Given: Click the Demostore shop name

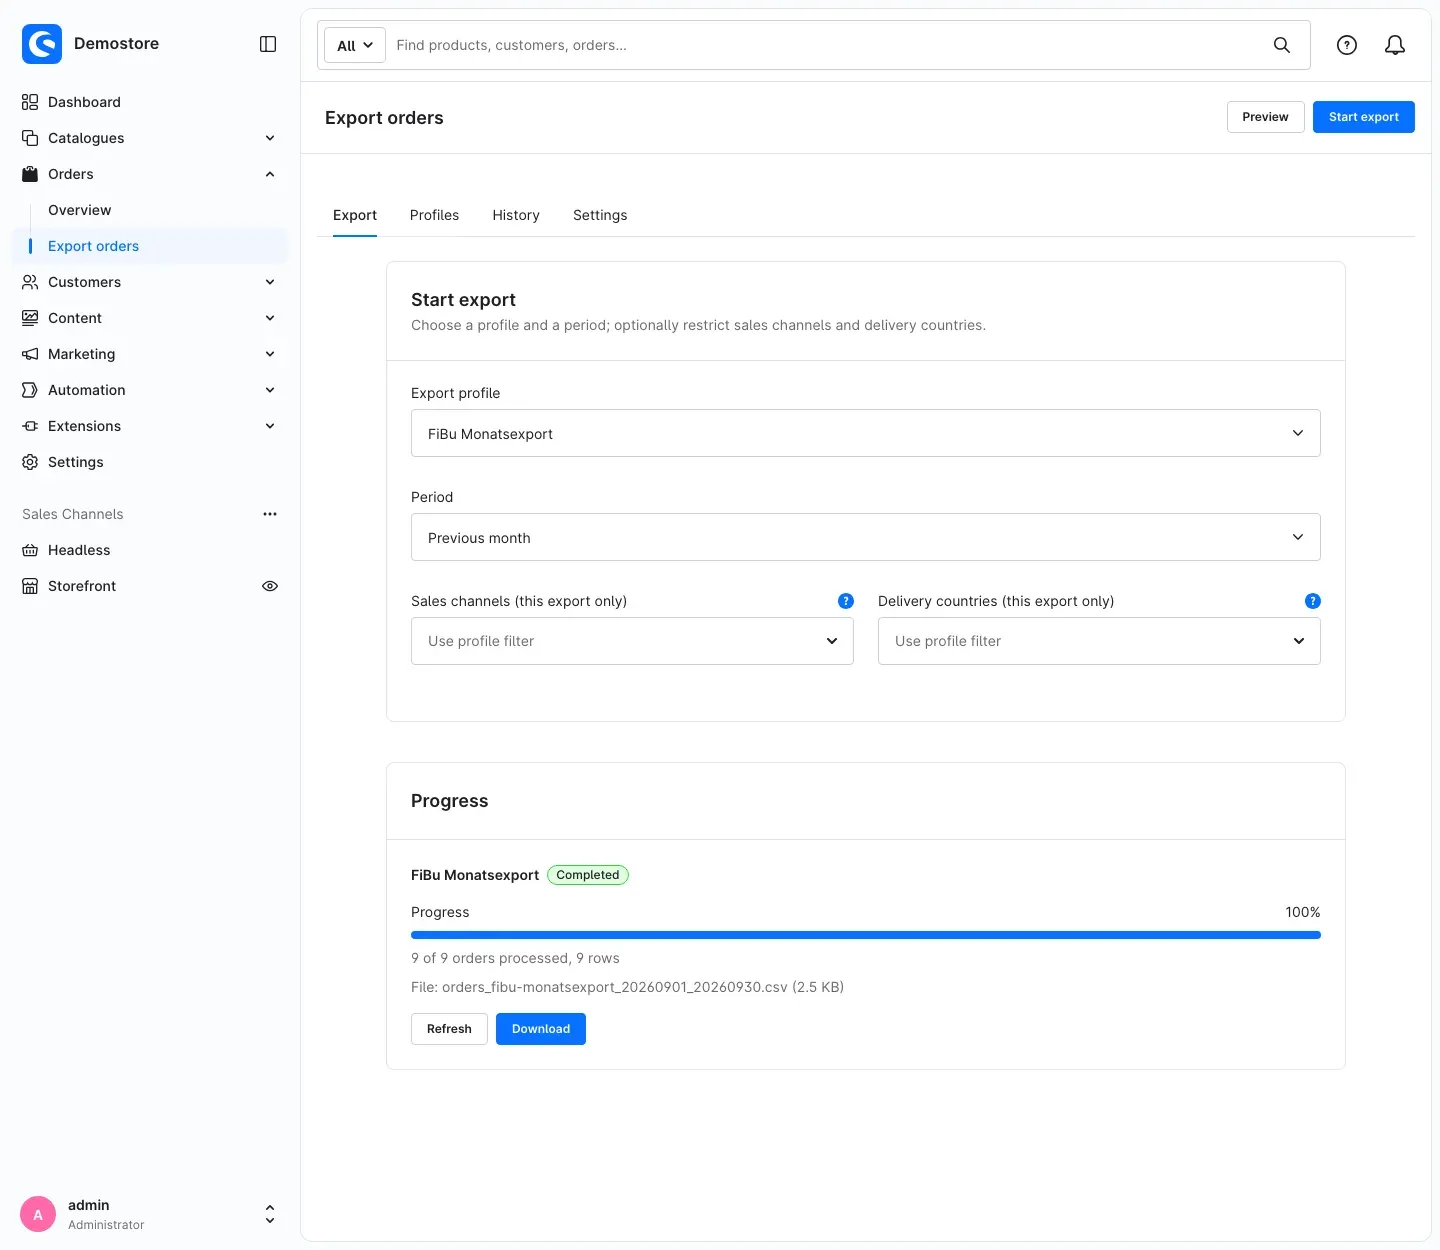Looking at the screenshot, I should 116,44.
